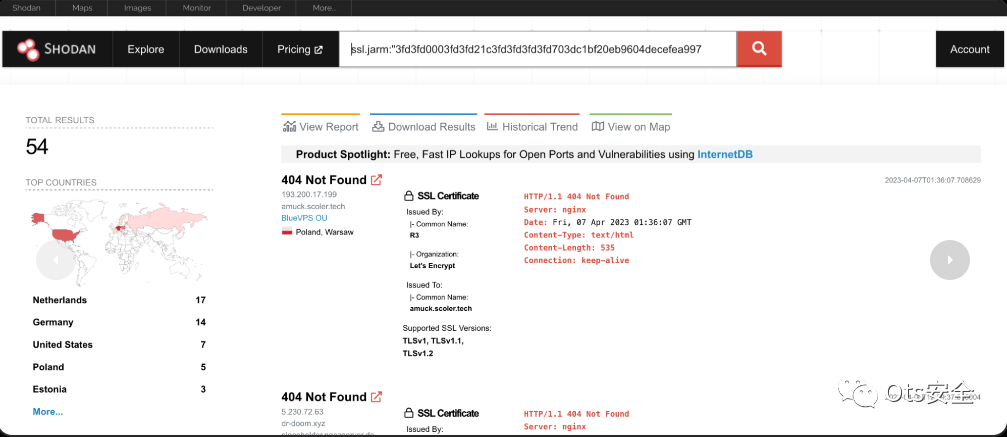This screenshot has height=437, width=1007.
Task: Click the Shodan logo in header
Action: 55,49
